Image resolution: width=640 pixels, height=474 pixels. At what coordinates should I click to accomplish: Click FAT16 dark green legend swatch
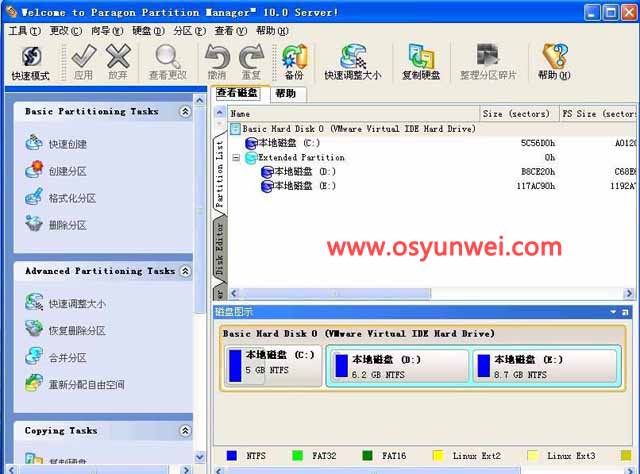367,455
